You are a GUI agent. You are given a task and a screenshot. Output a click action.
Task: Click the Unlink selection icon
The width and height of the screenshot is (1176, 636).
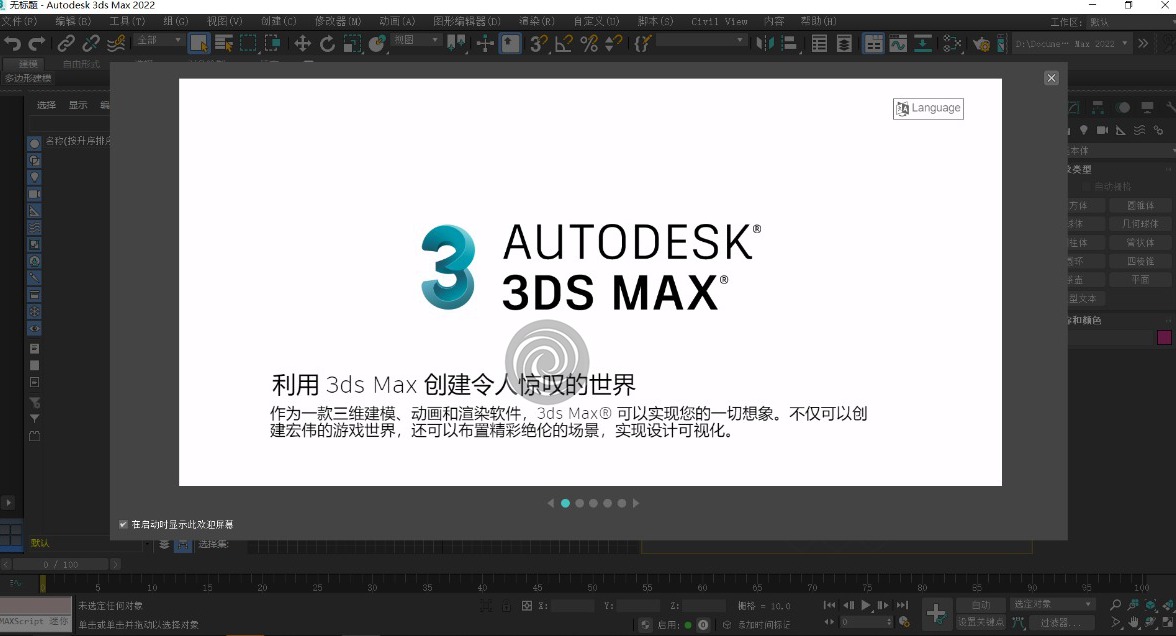click(91, 44)
